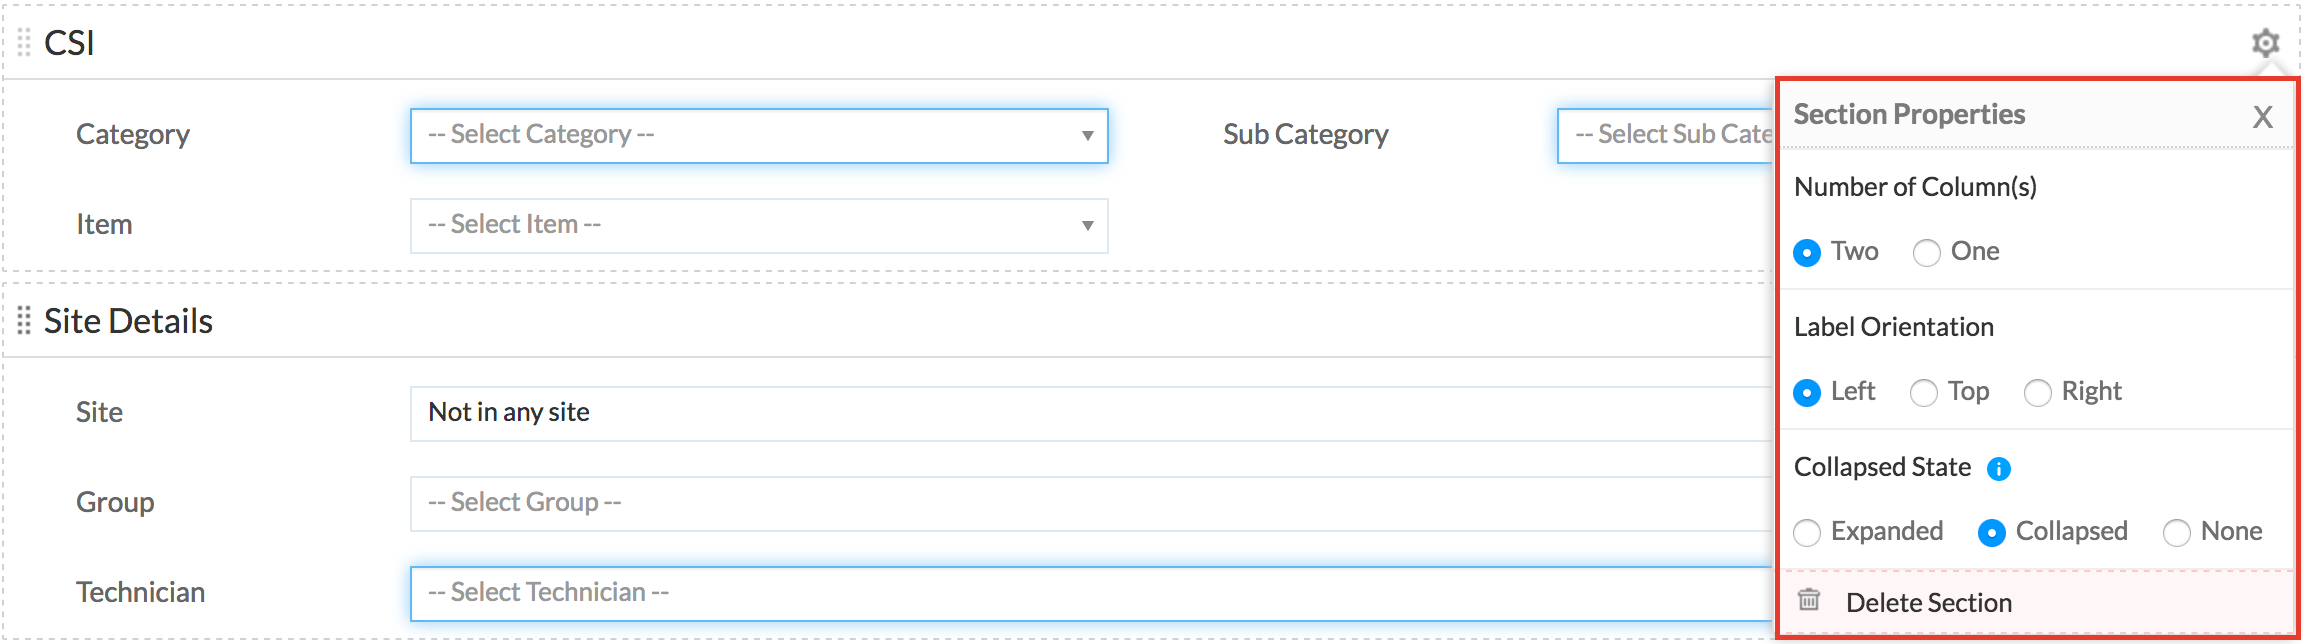Click the Collapsed State info icon

(x=1999, y=469)
